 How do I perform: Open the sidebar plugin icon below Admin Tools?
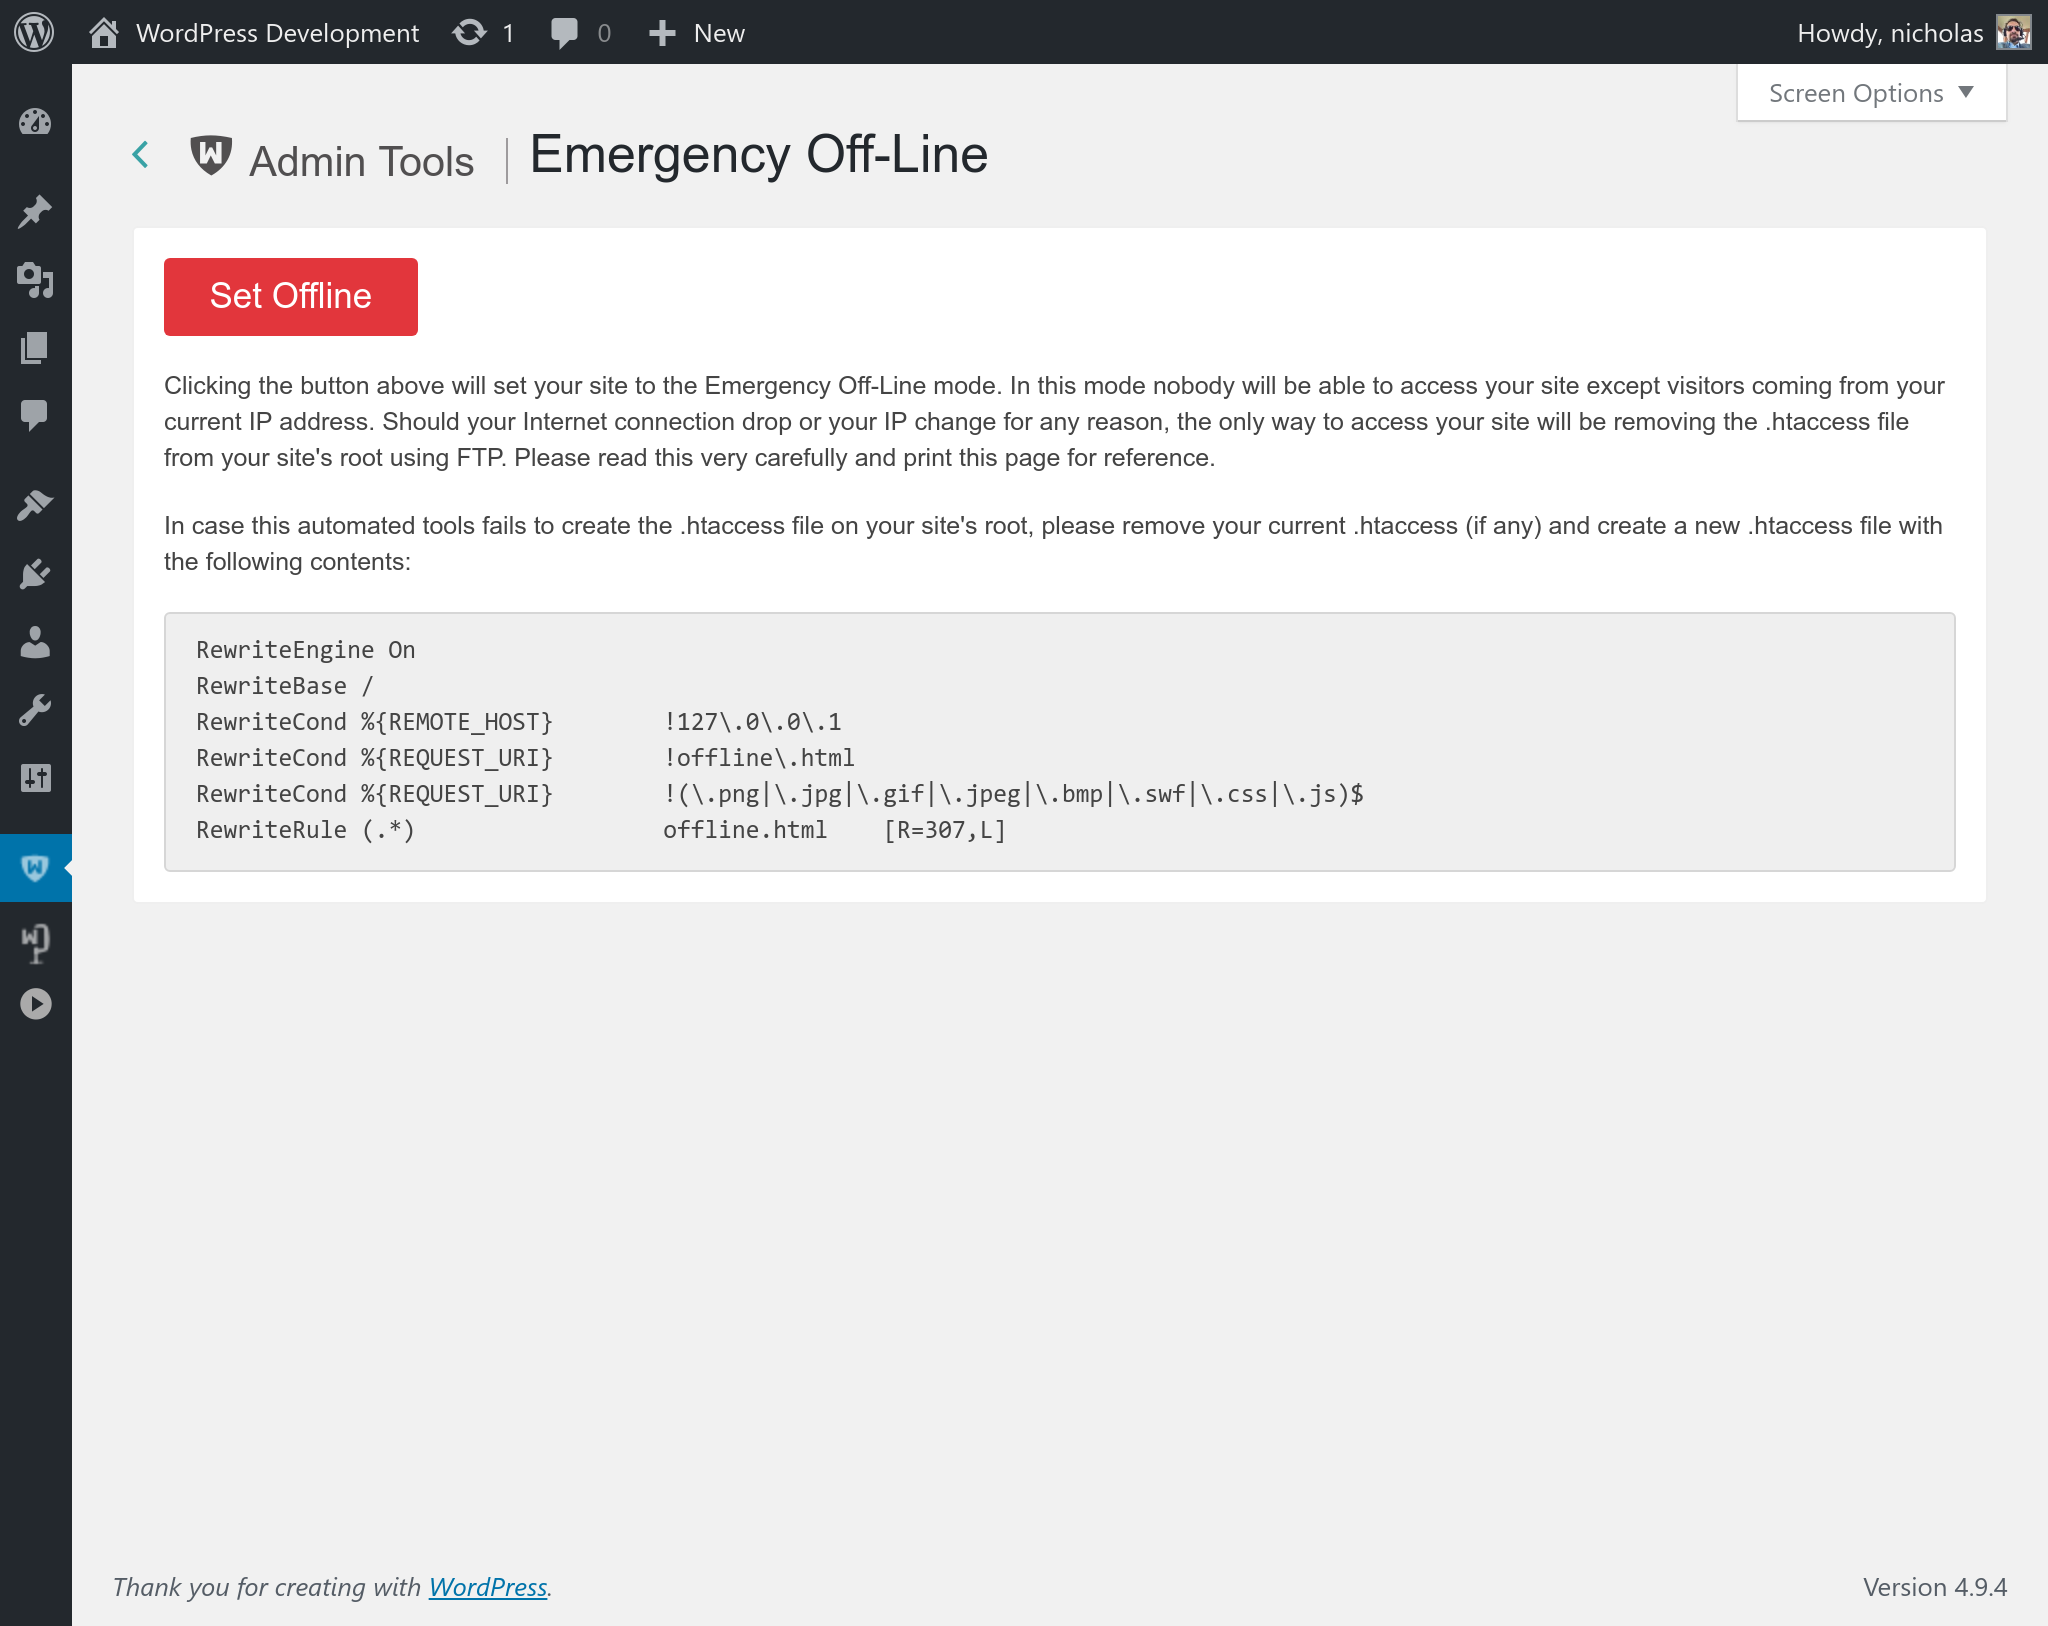[35, 943]
